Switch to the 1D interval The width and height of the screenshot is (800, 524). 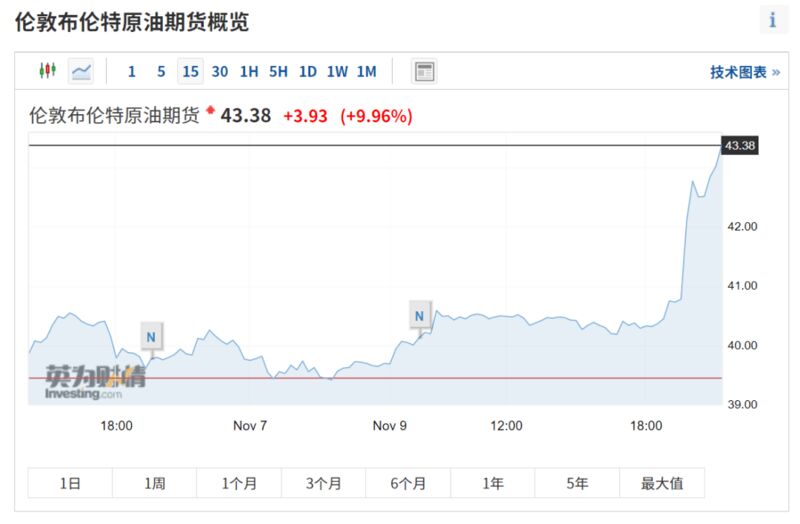(307, 71)
